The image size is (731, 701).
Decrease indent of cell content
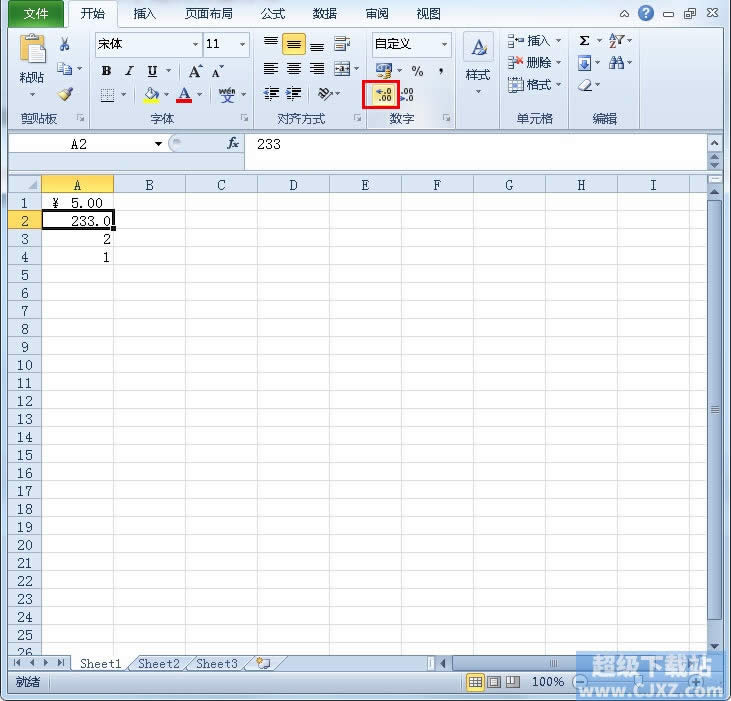[271, 94]
